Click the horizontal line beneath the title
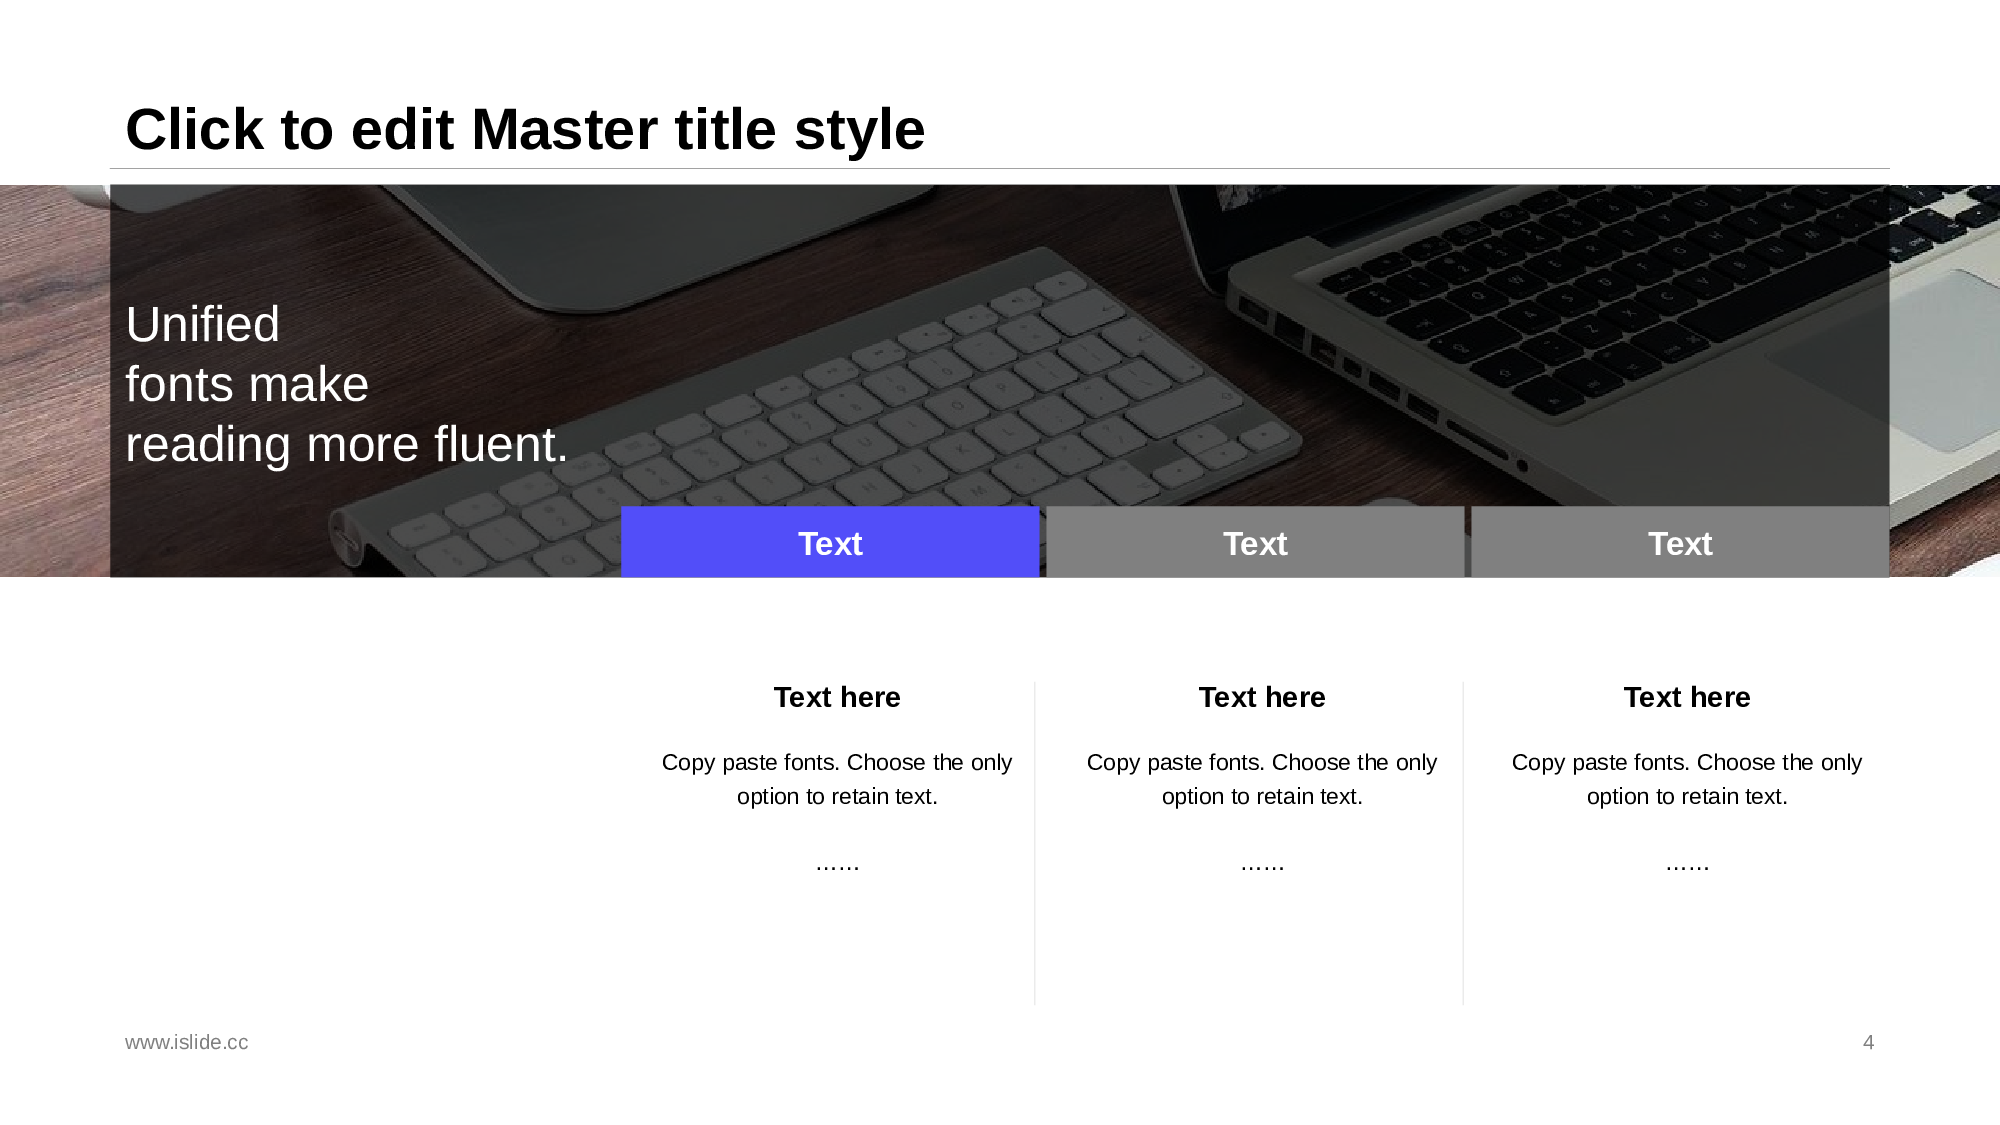 (1000, 169)
